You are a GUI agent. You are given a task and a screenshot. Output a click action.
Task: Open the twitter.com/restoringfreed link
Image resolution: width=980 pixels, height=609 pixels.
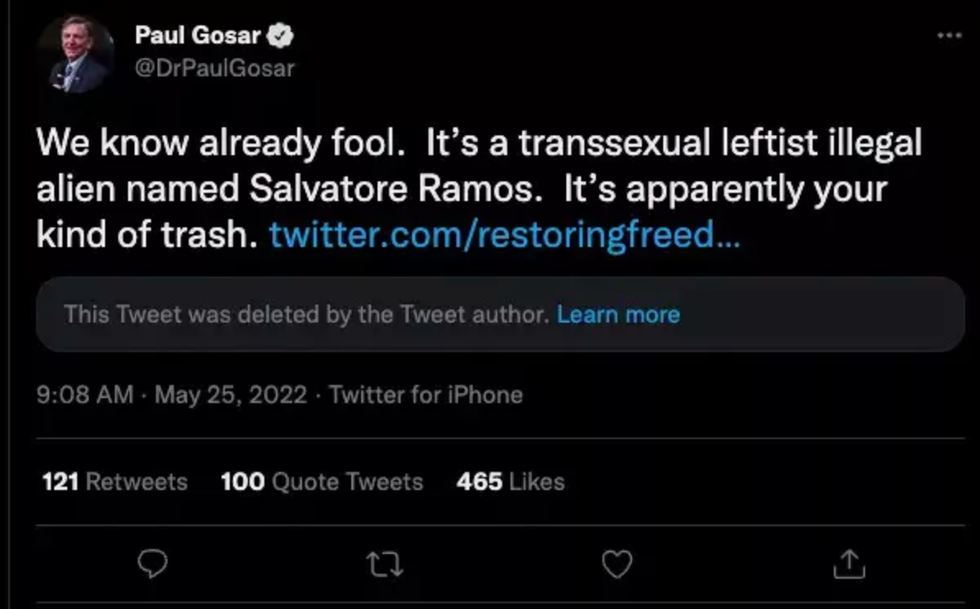pos(505,235)
